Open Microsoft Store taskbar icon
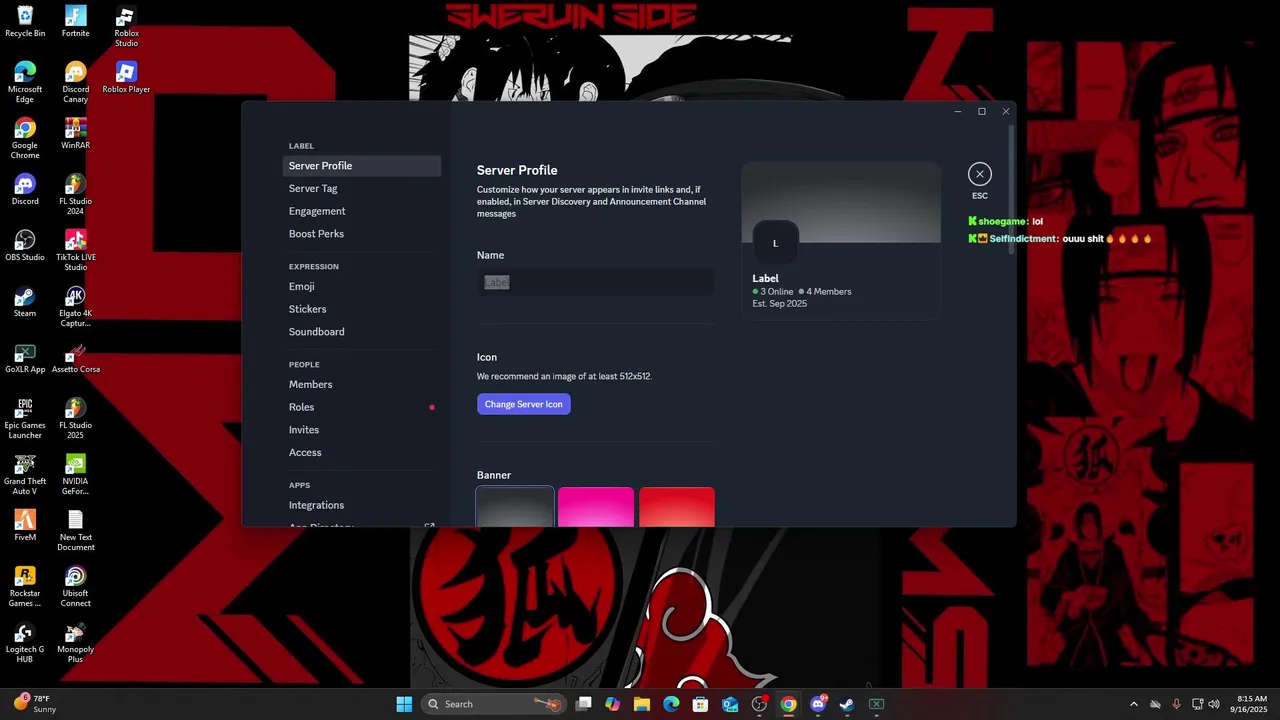The width and height of the screenshot is (1280, 720). (x=701, y=704)
